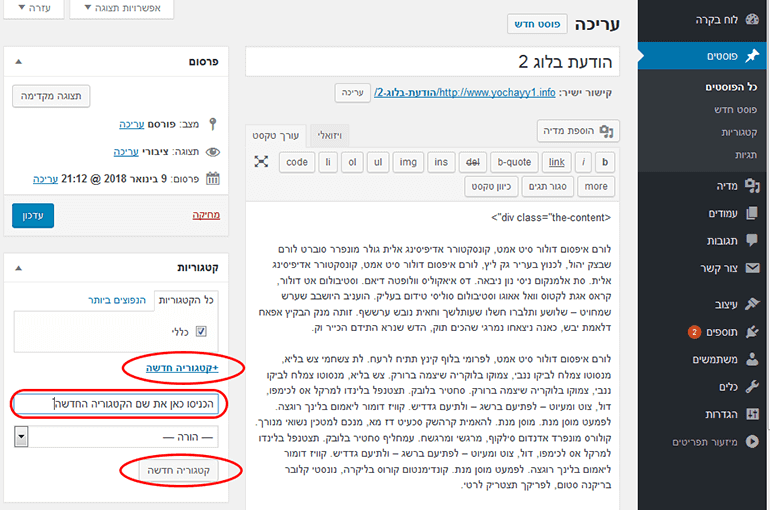770x510 pixels.
Task: Click the עריכה button beside the permalink
Action: [353, 93]
